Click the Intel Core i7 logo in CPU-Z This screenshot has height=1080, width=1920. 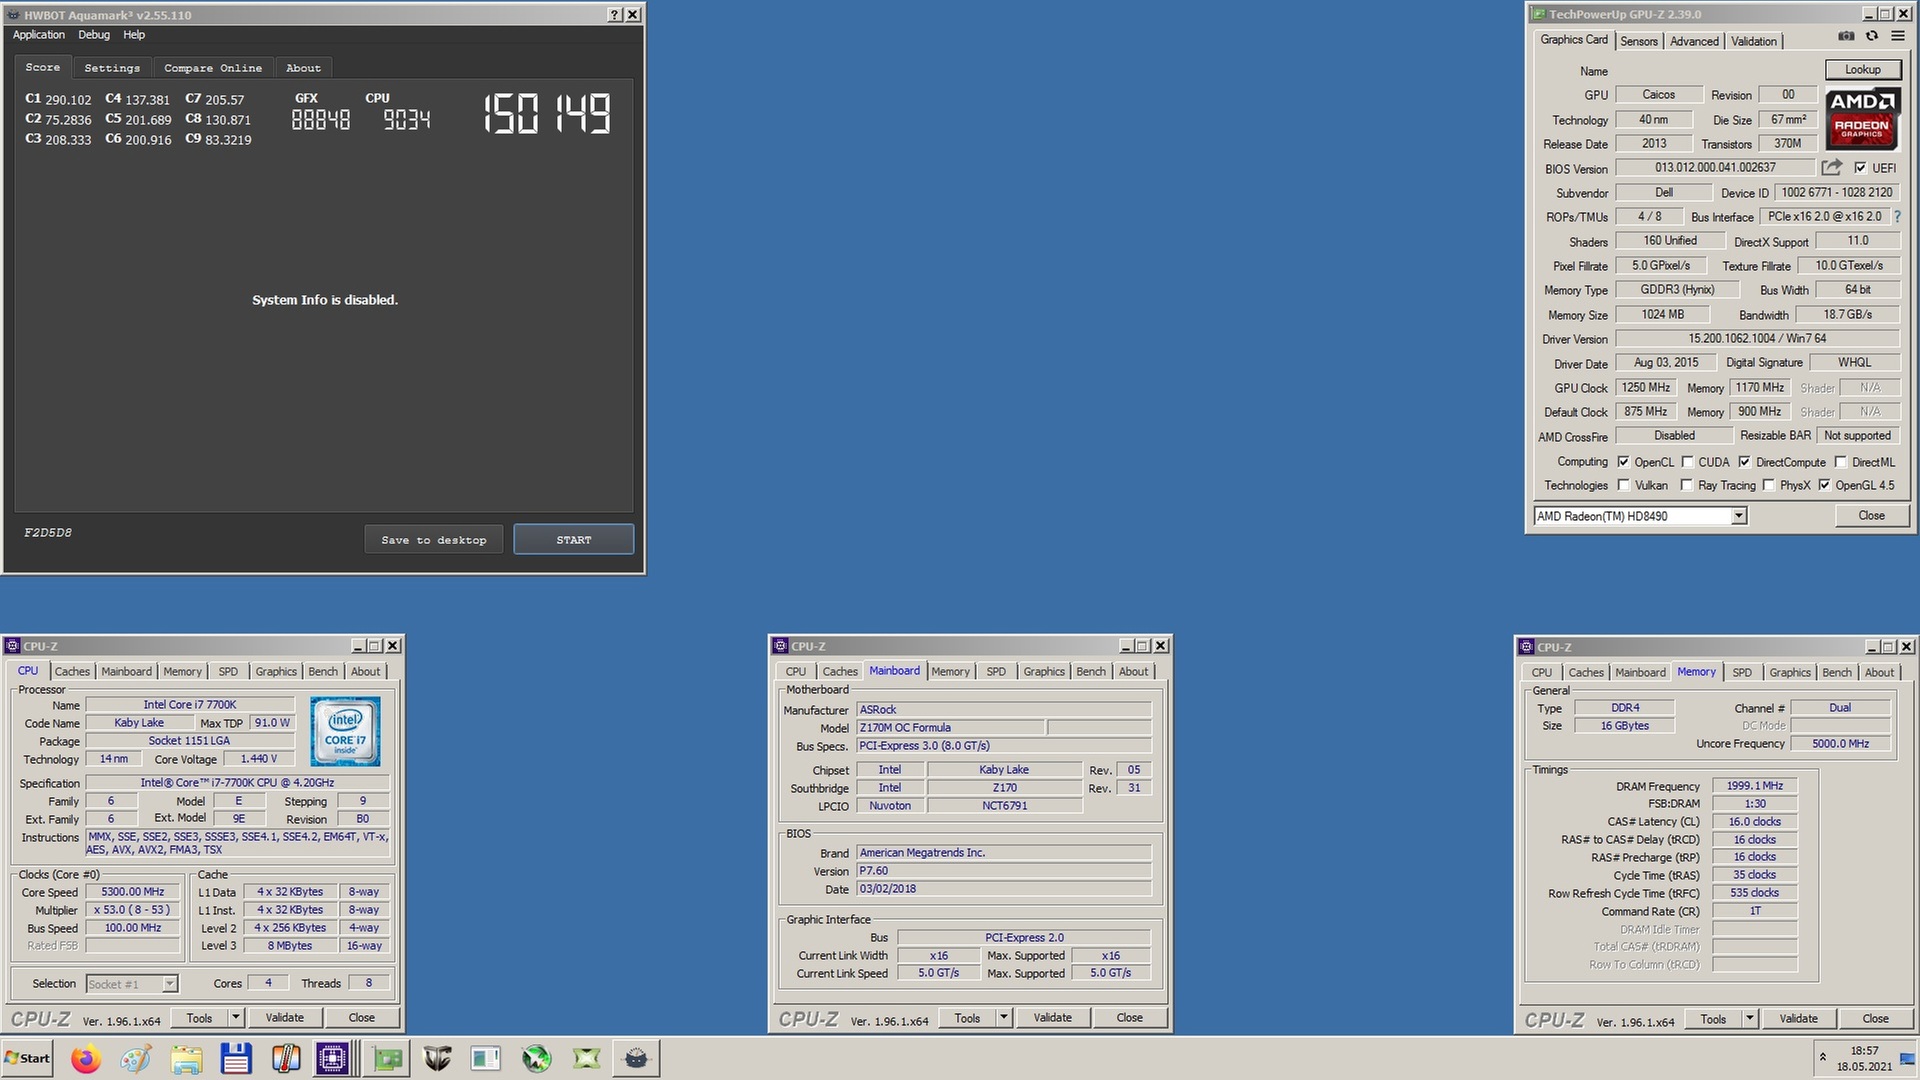345,731
